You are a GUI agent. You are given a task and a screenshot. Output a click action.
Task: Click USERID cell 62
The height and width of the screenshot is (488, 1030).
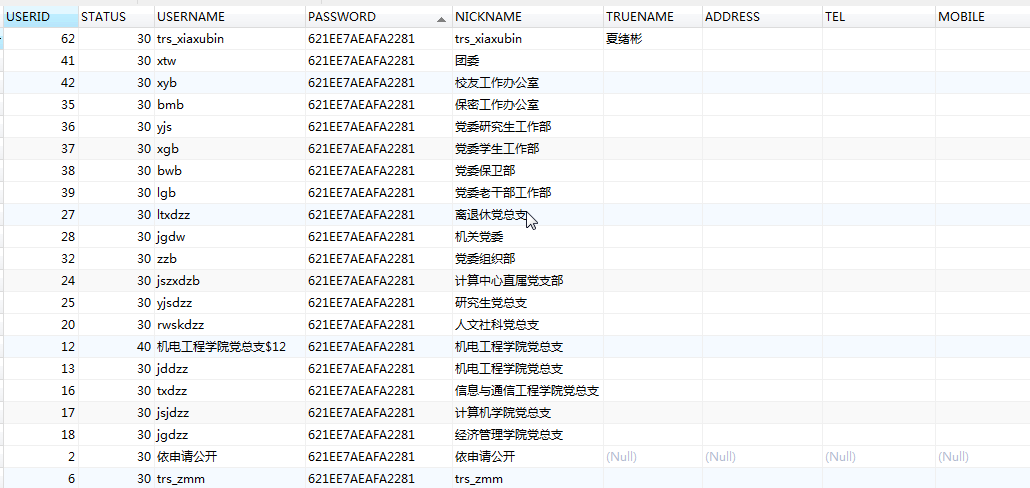click(x=41, y=39)
